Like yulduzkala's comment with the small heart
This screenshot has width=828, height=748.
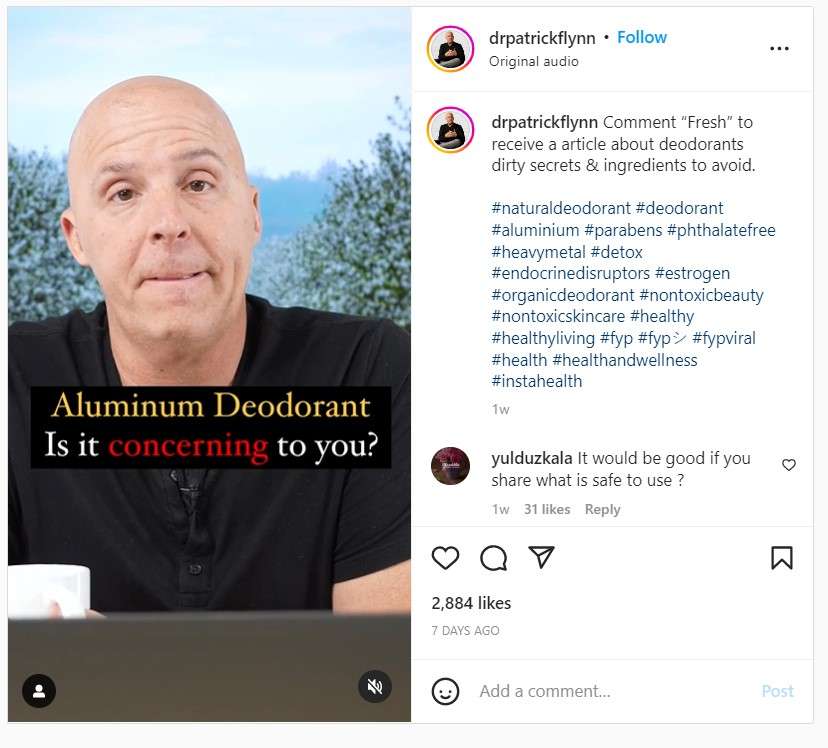(x=789, y=465)
